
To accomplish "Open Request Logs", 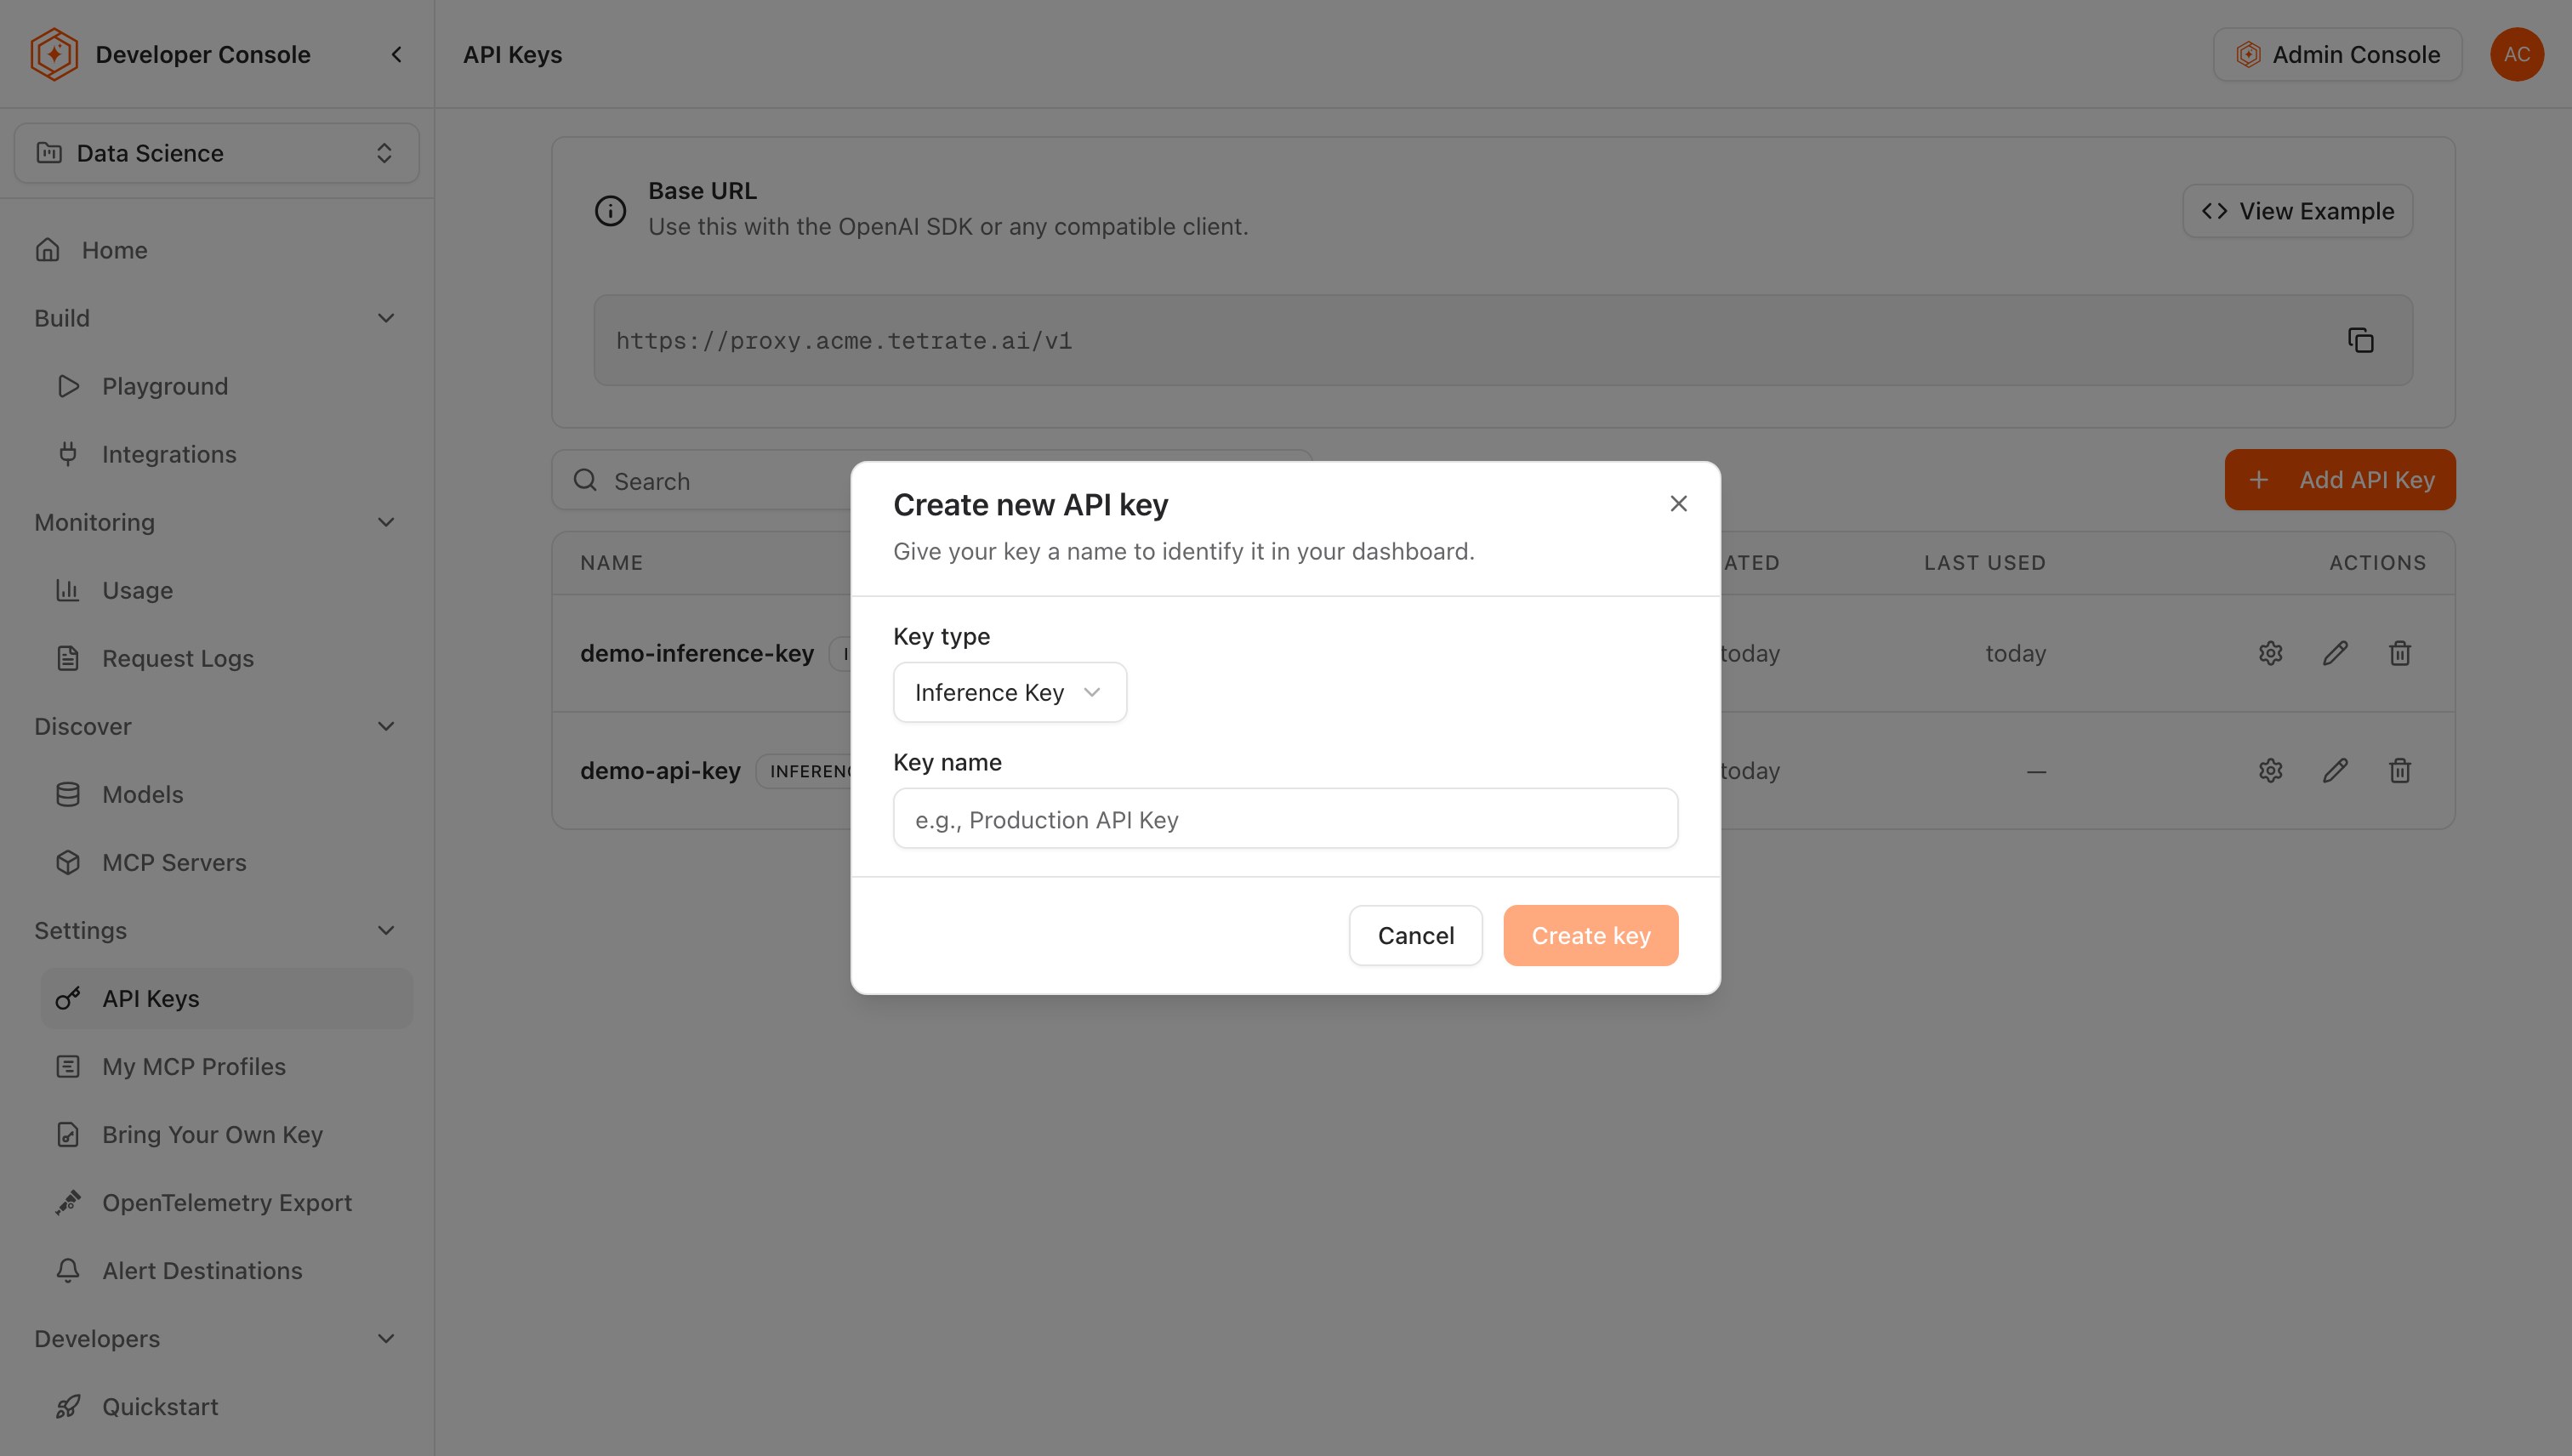I will pos(226,658).
